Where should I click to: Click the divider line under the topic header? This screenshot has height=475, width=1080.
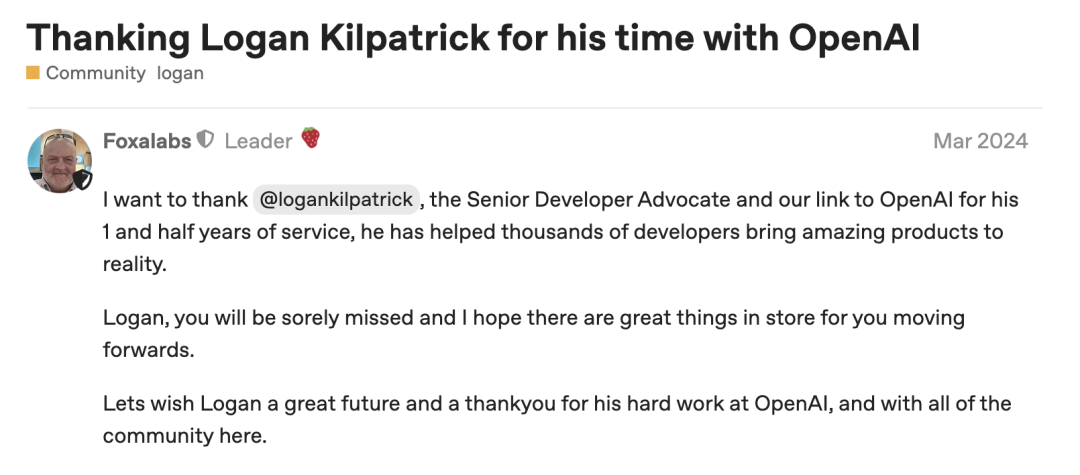click(x=534, y=108)
